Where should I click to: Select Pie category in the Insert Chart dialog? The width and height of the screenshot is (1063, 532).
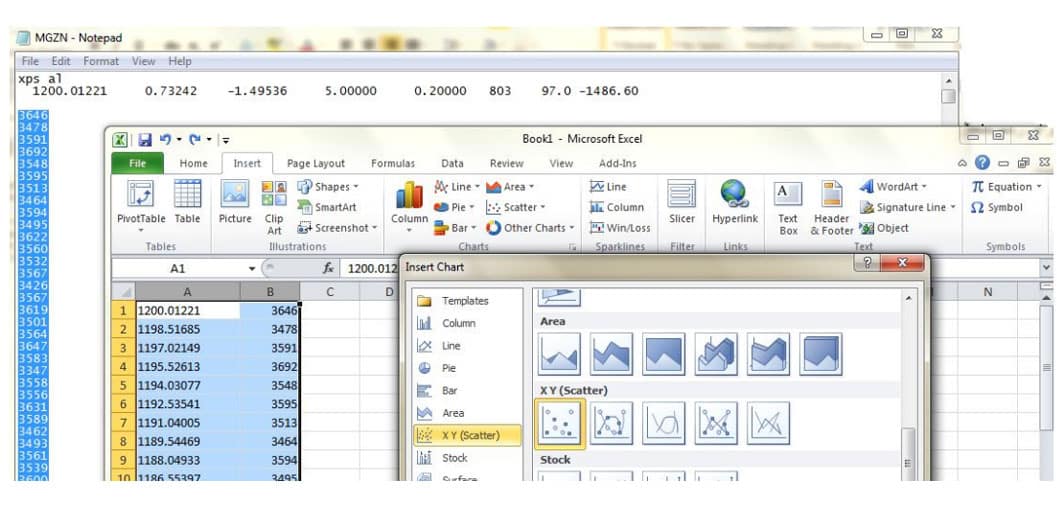point(466,368)
